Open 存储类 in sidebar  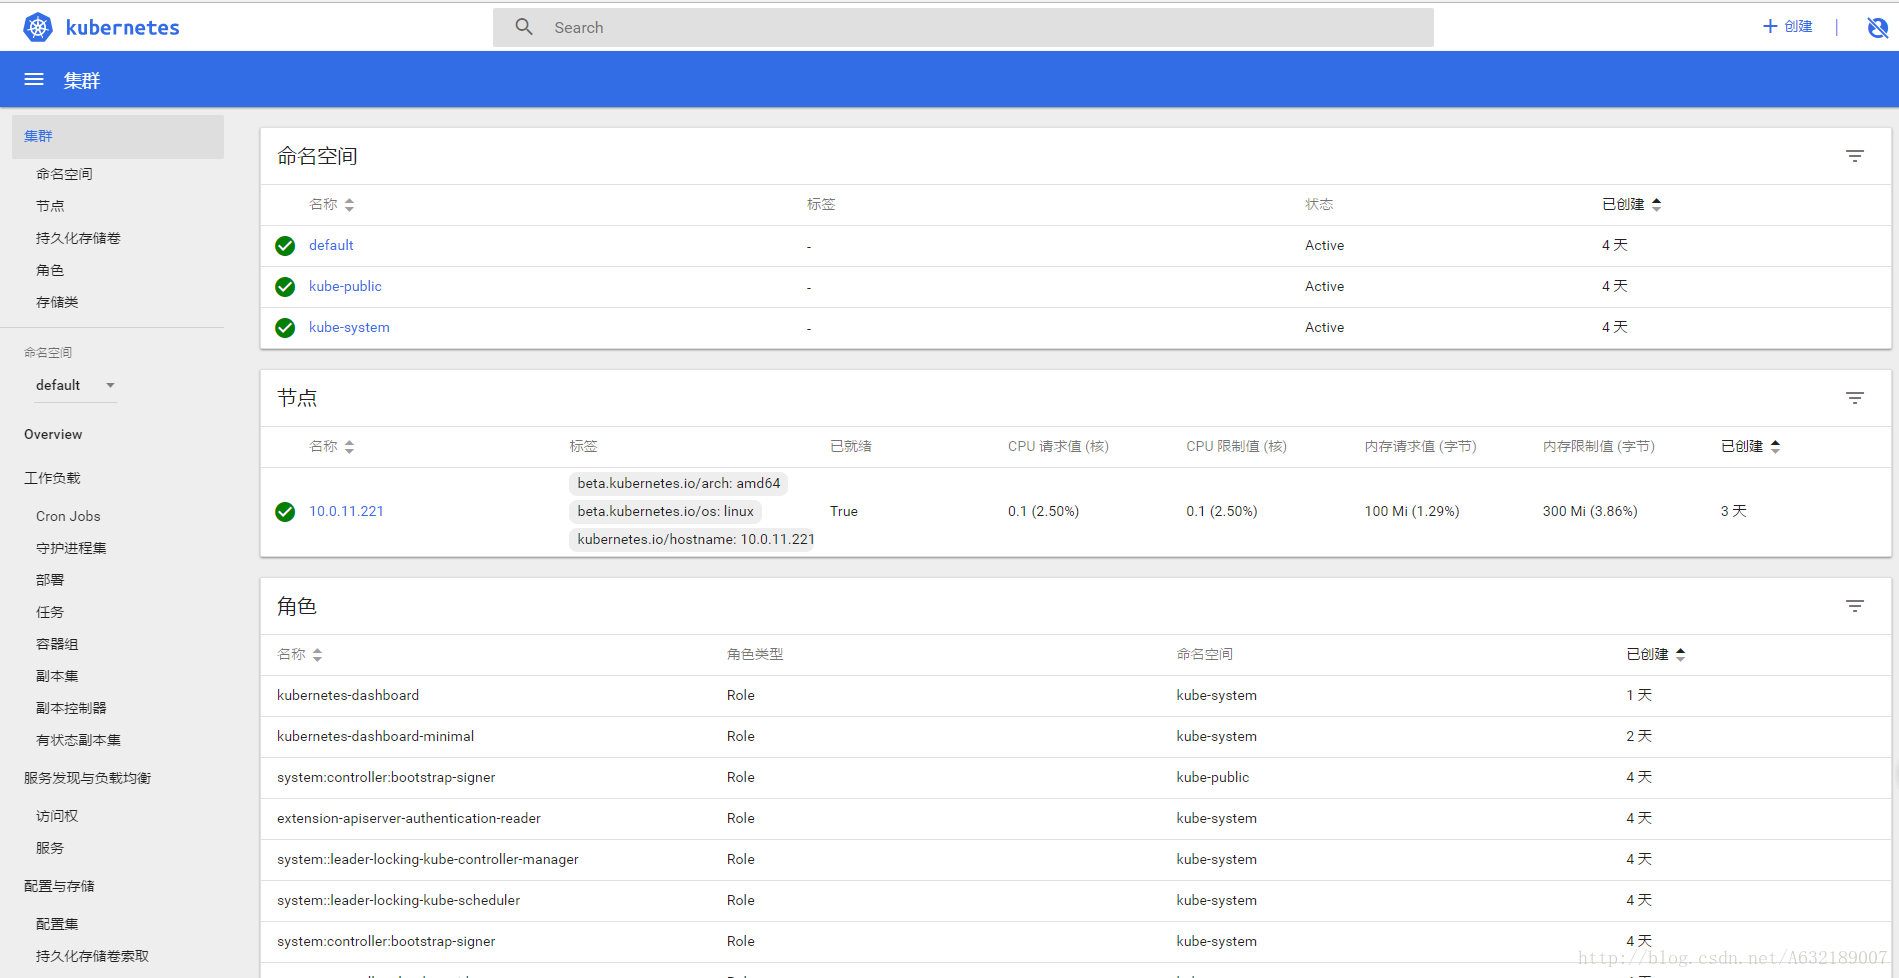pos(57,302)
